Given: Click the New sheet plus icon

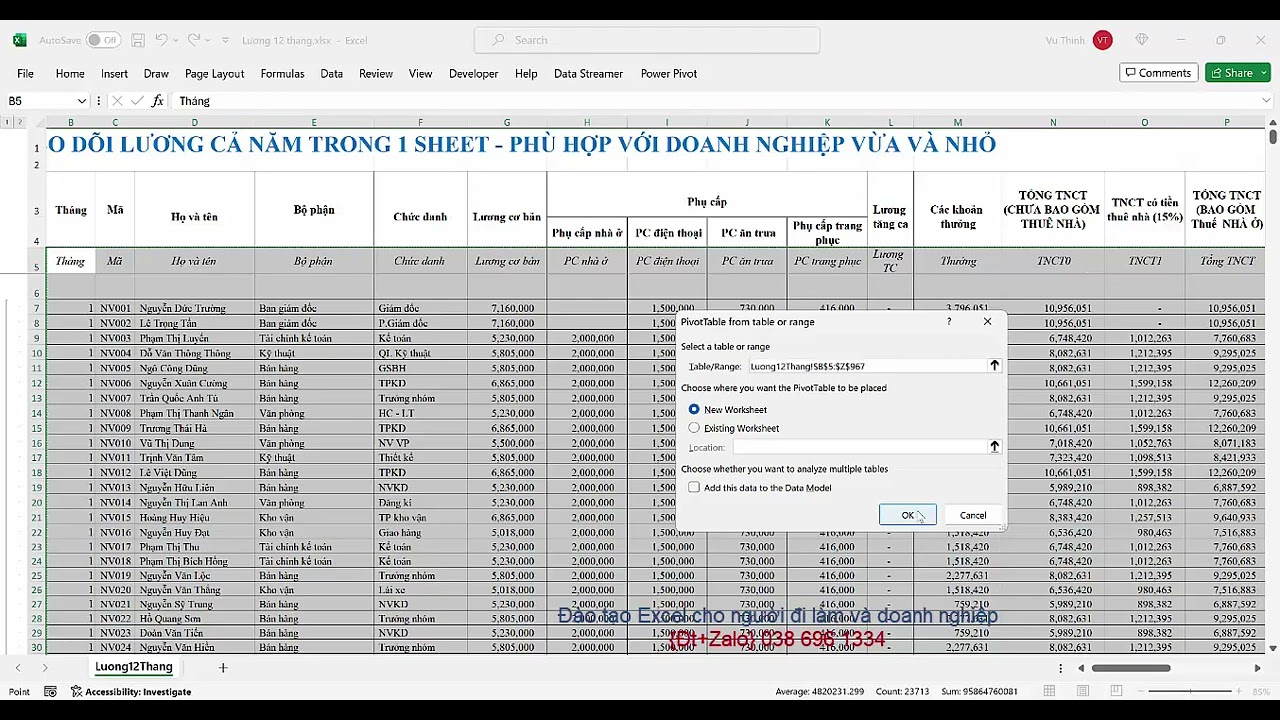Looking at the screenshot, I should pos(223,667).
